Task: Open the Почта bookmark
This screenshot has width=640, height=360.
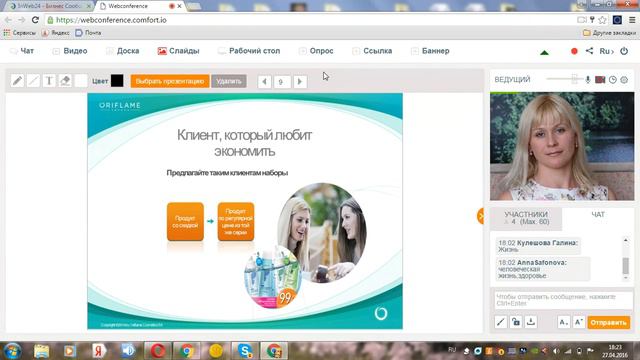Action: (88, 33)
